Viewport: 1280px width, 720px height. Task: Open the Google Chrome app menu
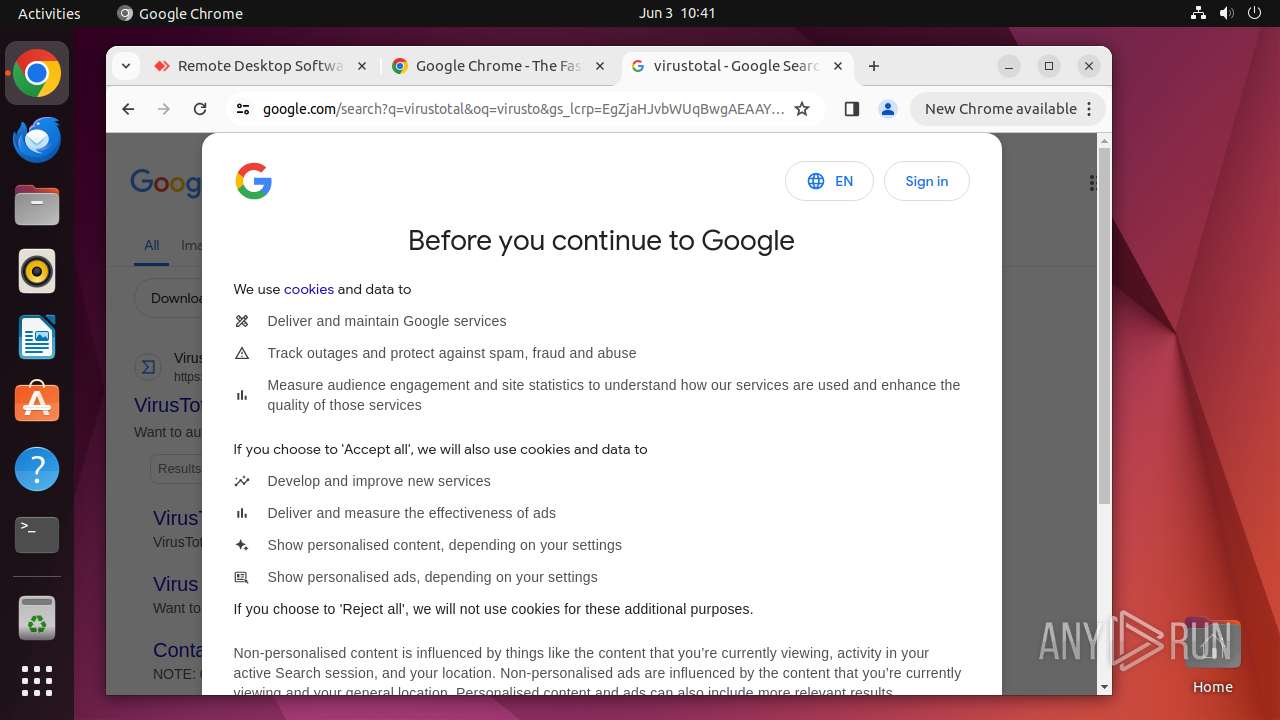point(180,13)
